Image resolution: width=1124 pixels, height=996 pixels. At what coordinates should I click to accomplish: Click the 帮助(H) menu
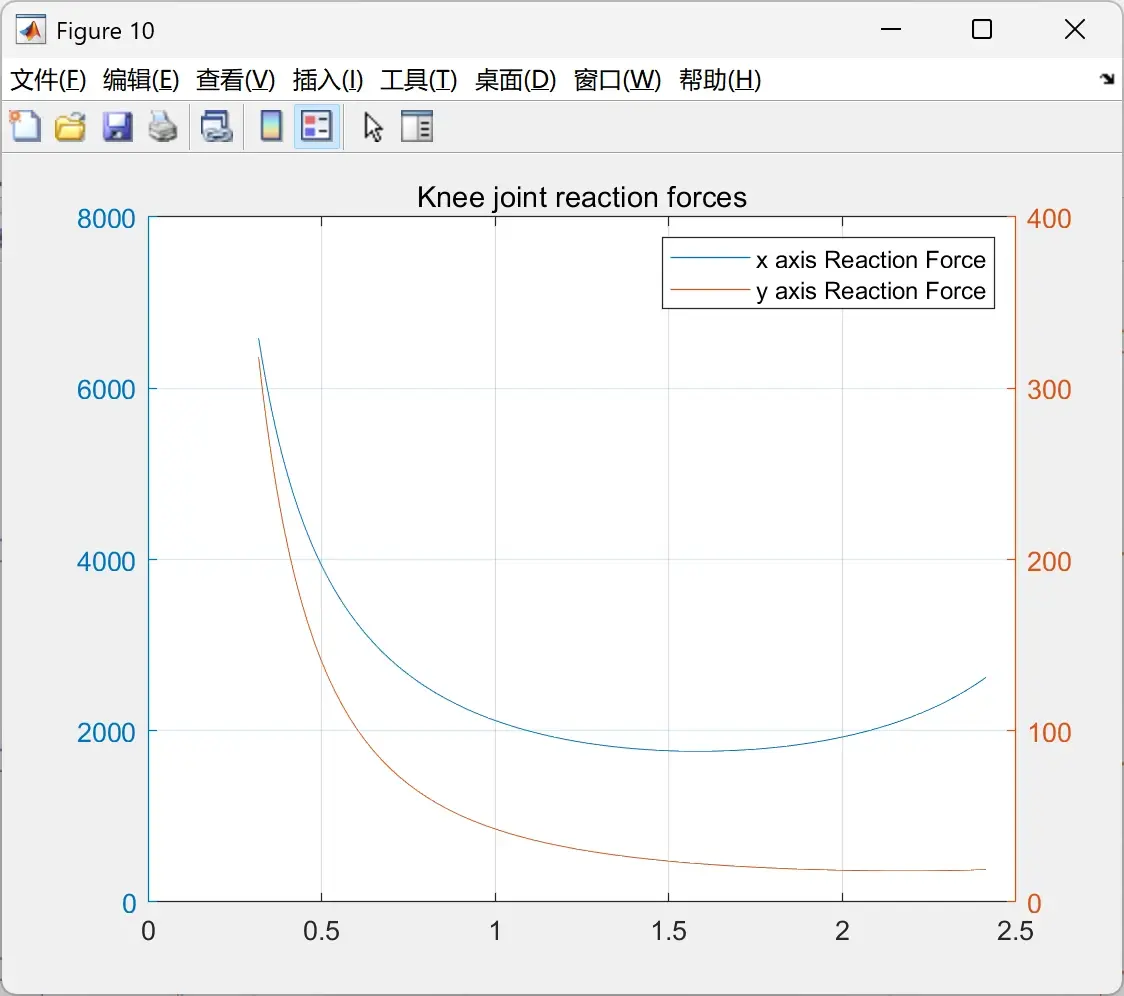(720, 80)
